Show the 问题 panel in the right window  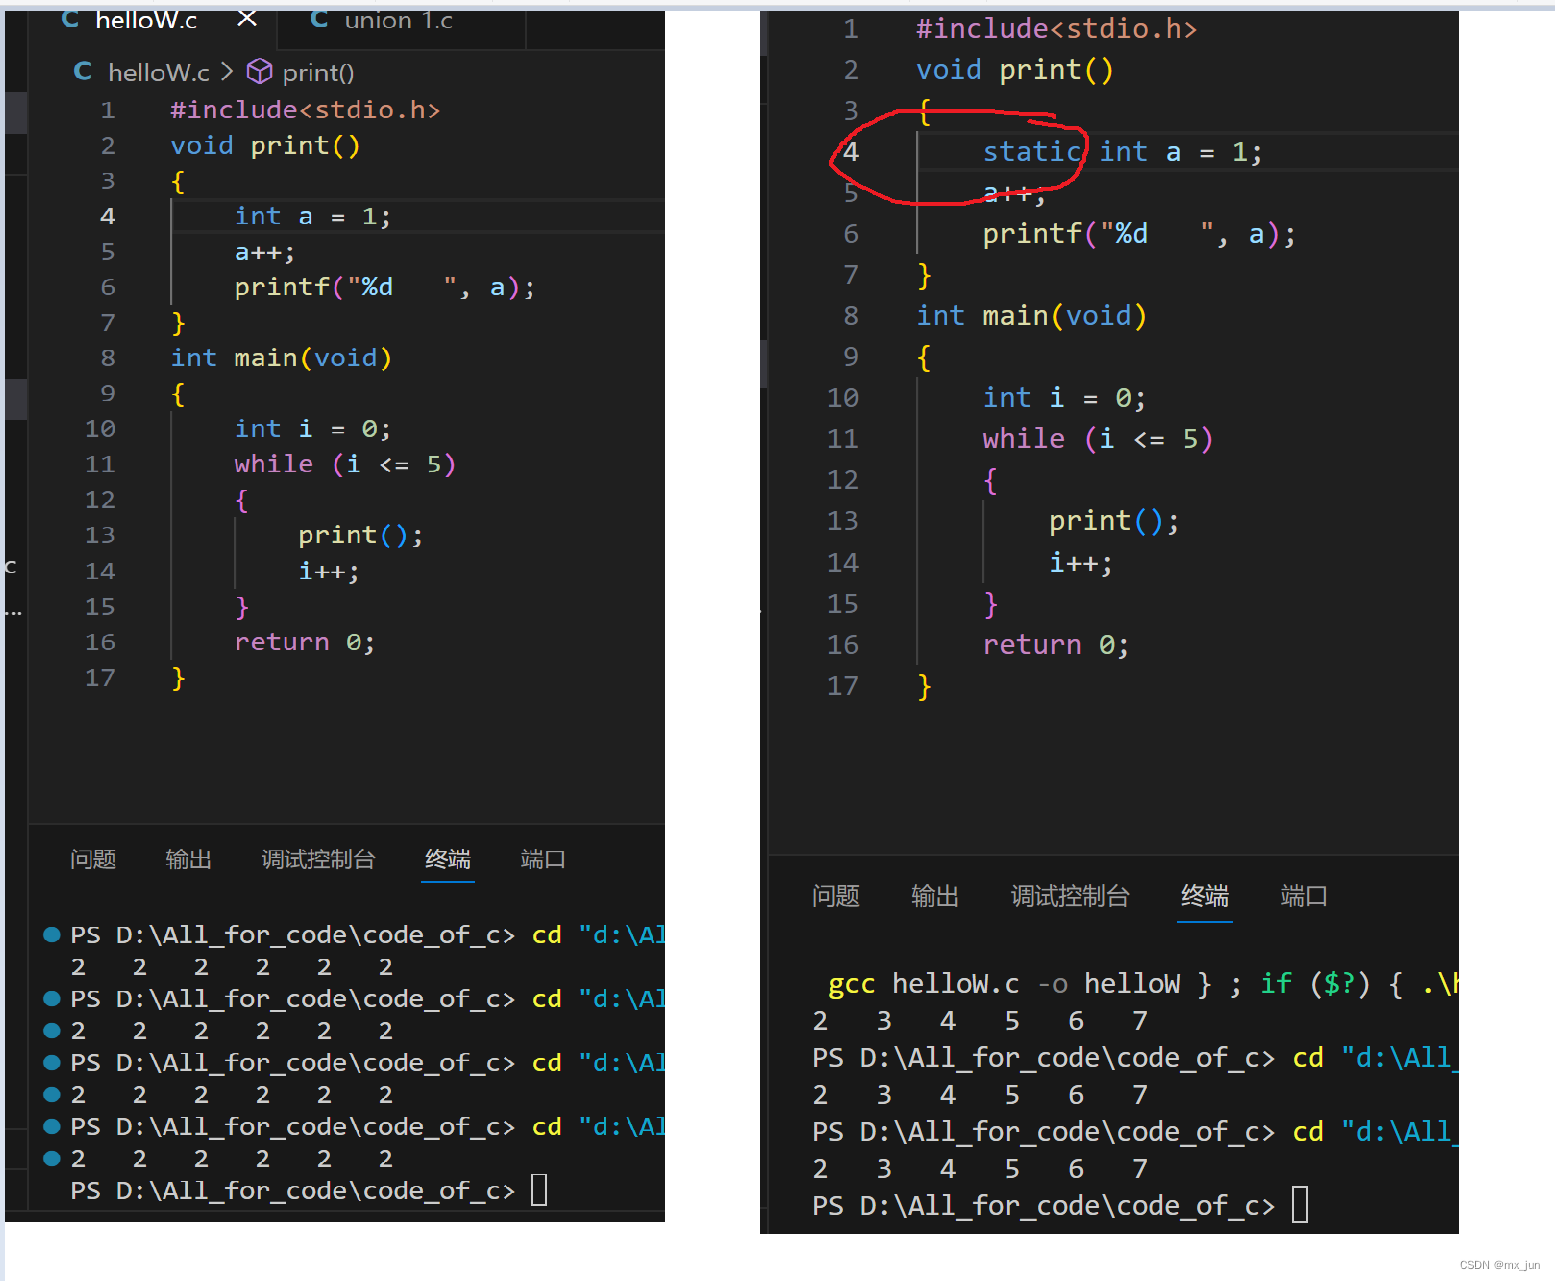click(836, 896)
